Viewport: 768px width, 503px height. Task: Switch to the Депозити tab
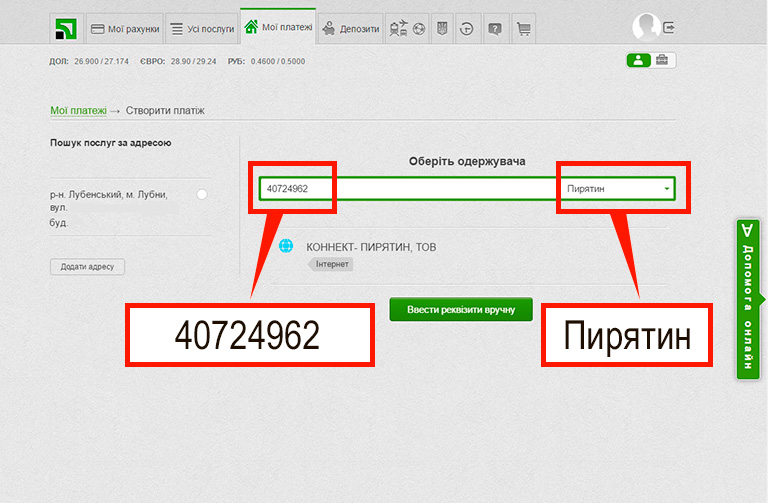click(352, 29)
